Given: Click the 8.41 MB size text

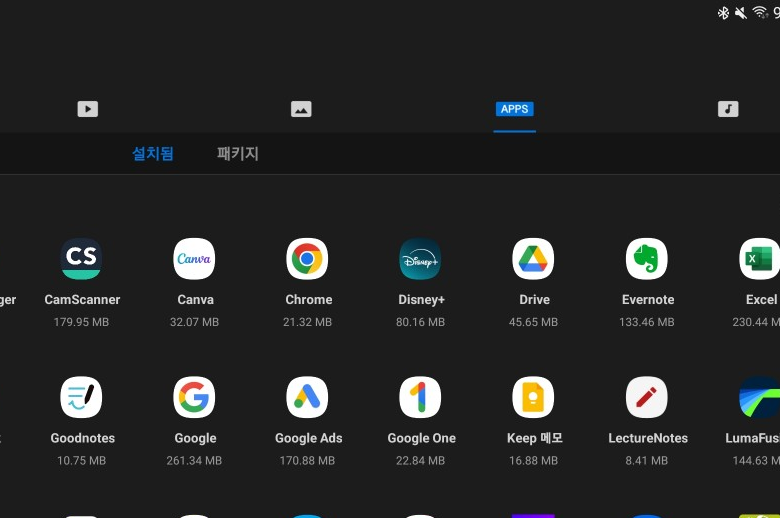Looking at the screenshot, I should click(x=647, y=460).
